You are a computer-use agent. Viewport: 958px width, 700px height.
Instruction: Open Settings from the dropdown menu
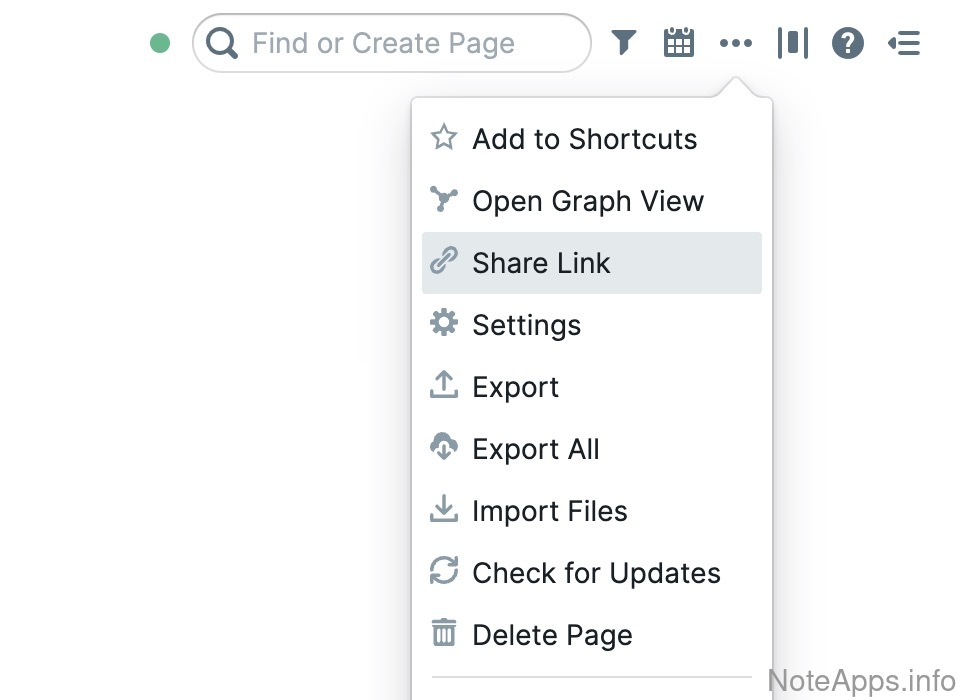pos(526,325)
